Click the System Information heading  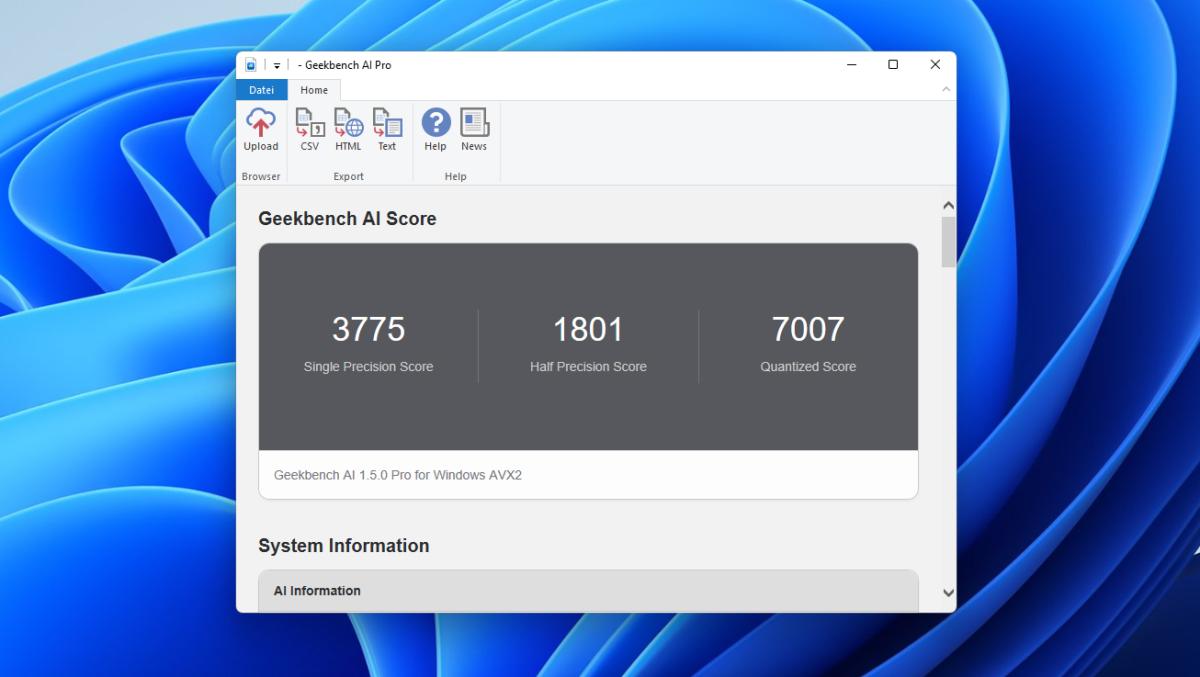click(x=344, y=546)
